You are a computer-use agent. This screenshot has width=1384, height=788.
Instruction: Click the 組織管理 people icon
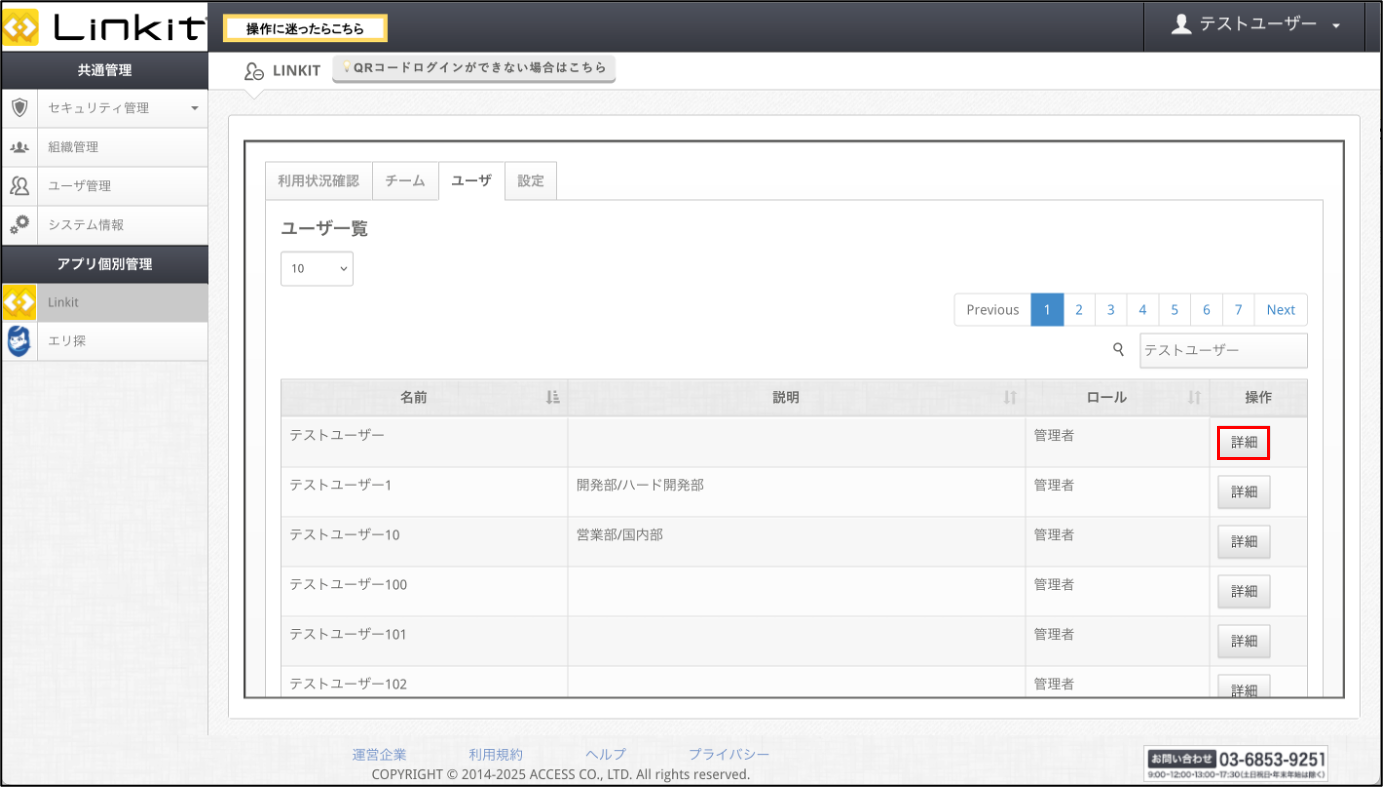(x=19, y=147)
